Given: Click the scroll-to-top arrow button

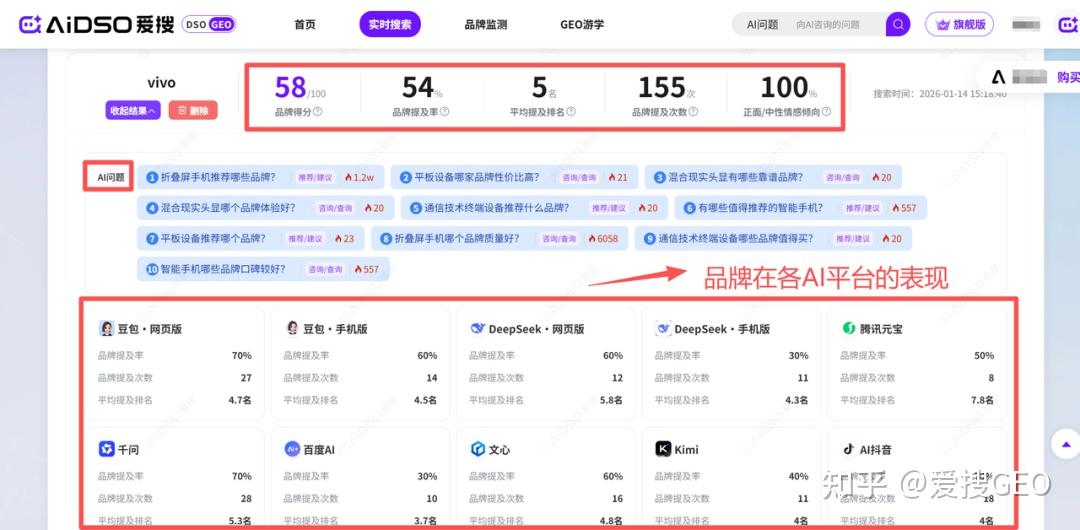Looking at the screenshot, I should [1067, 445].
